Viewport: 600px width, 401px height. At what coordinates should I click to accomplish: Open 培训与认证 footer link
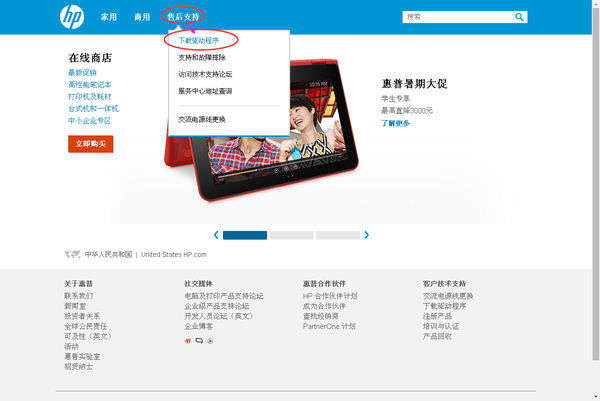[x=441, y=326]
